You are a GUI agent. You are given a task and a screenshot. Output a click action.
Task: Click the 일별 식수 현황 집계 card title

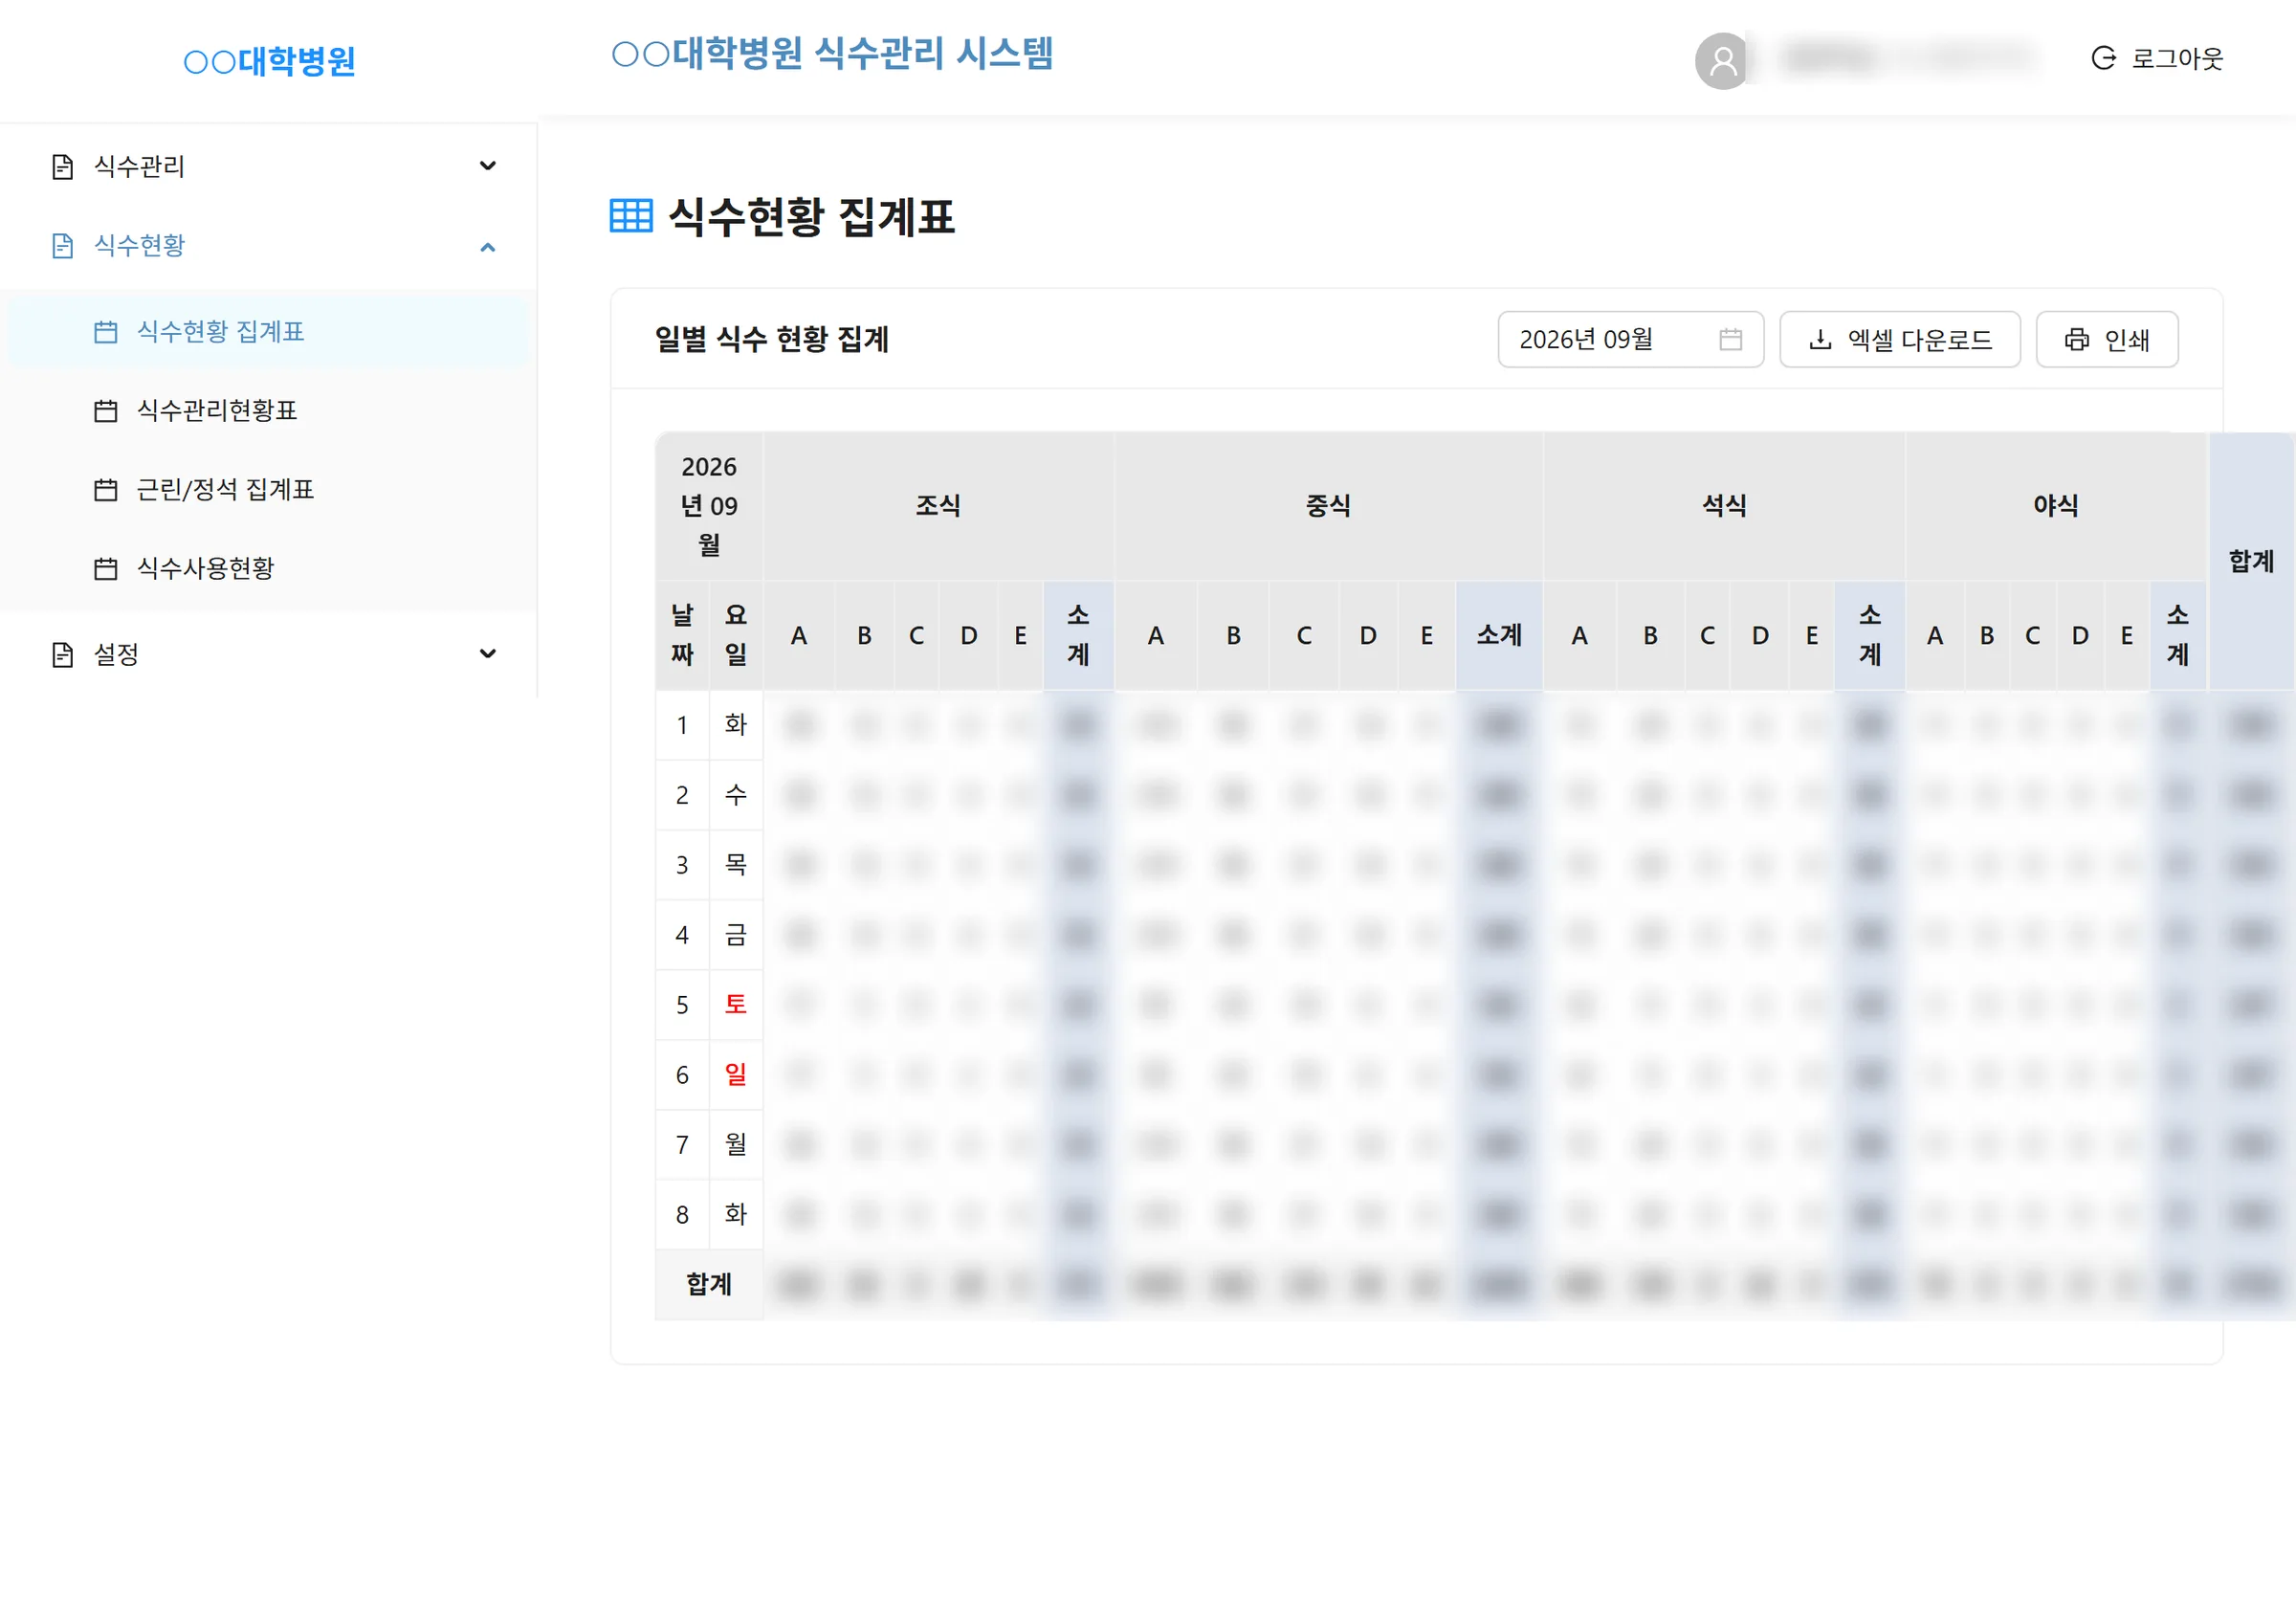(x=771, y=339)
